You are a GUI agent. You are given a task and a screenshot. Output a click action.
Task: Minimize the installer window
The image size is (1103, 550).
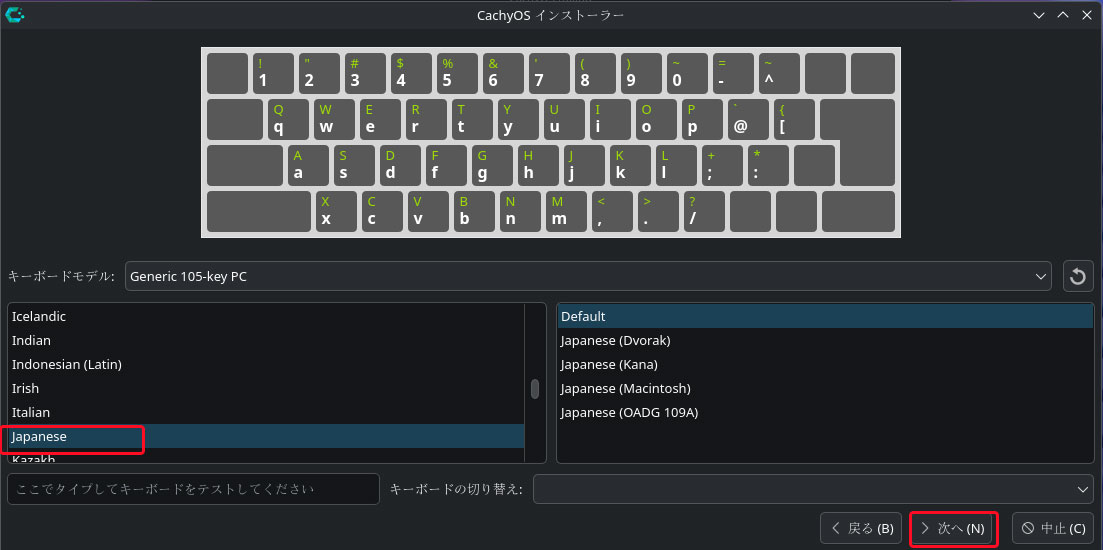coord(1038,15)
